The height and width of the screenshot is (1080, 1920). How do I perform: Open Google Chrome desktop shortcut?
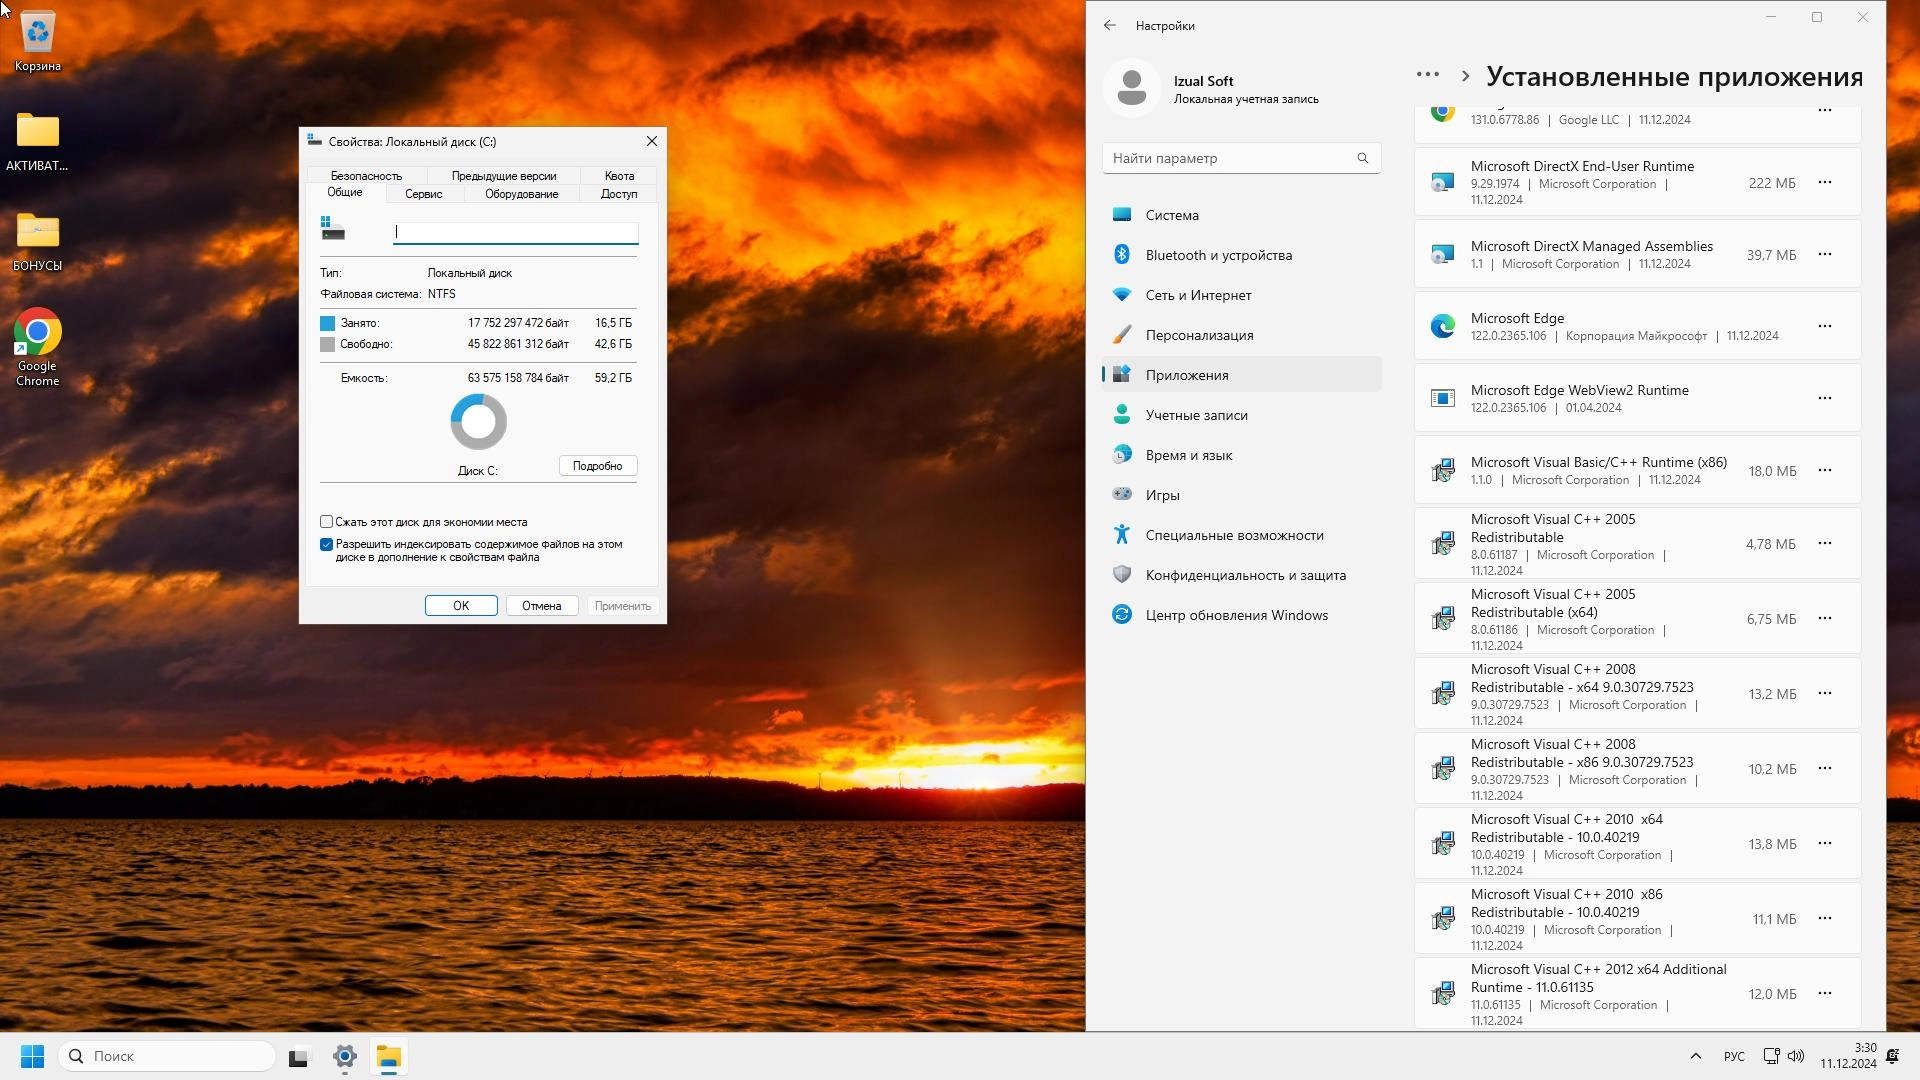click(x=37, y=334)
